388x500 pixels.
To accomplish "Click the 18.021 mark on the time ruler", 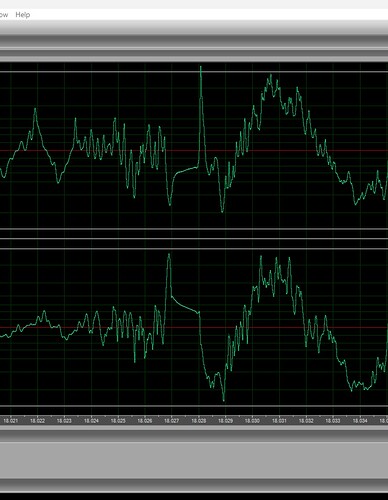I will click(10, 421).
